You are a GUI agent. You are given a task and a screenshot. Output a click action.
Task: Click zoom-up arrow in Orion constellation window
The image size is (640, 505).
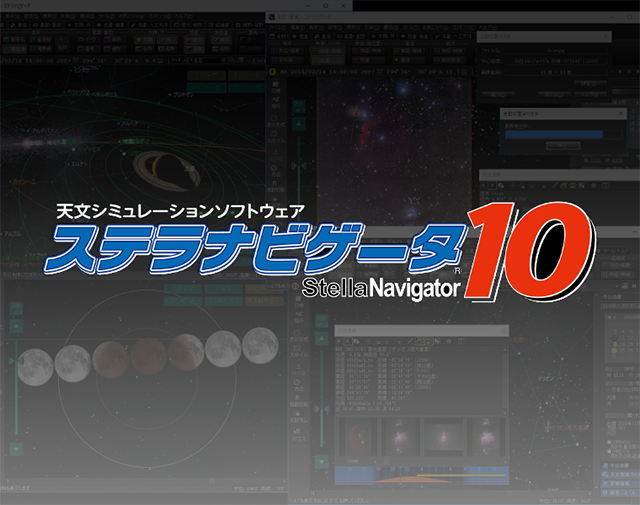click(x=322, y=338)
